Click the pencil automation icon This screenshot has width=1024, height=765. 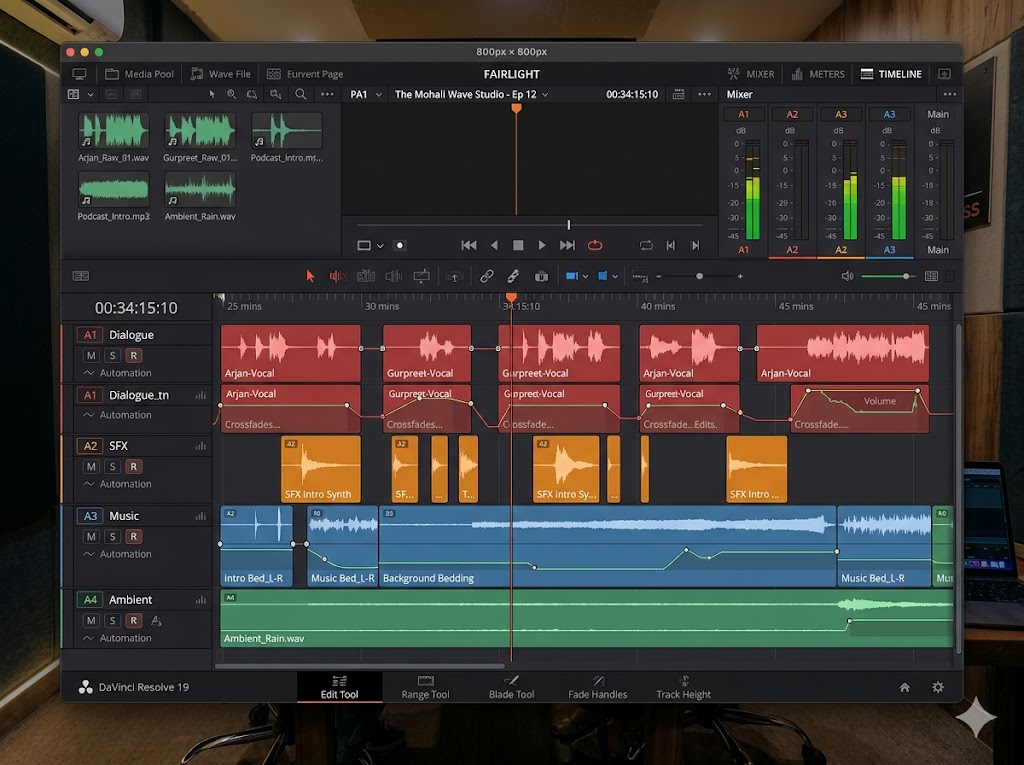pos(513,276)
